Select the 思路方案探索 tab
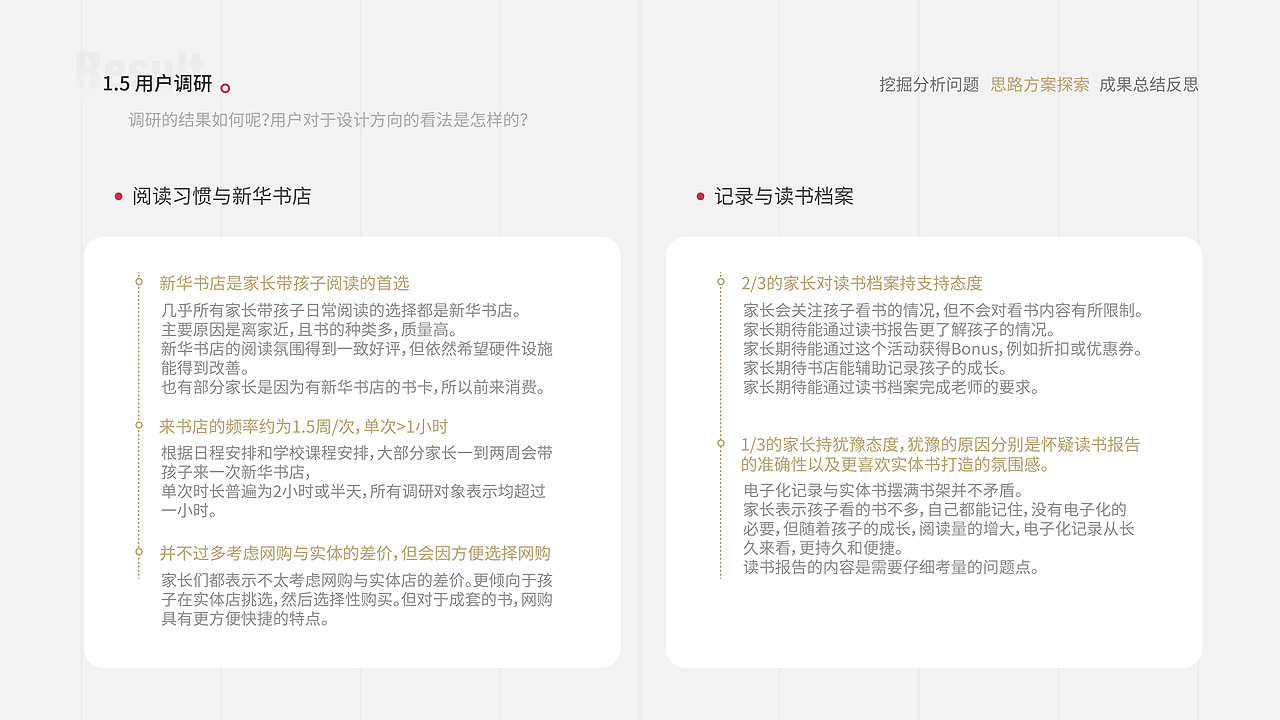The width and height of the screenshot is (1280, 720). click(1040, 85)
